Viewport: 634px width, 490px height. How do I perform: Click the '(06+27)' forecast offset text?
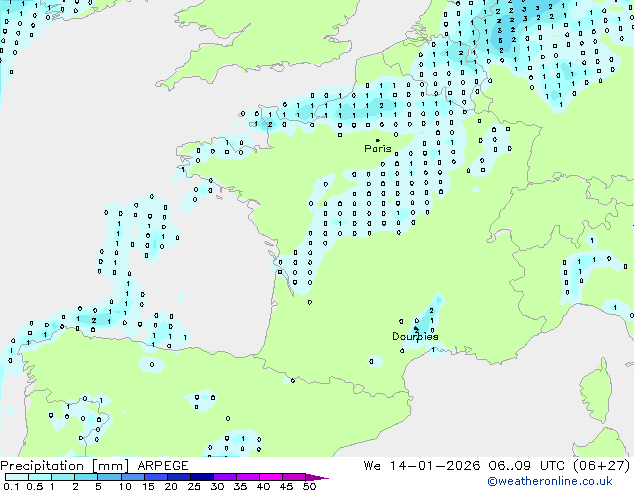click(602, 466)
